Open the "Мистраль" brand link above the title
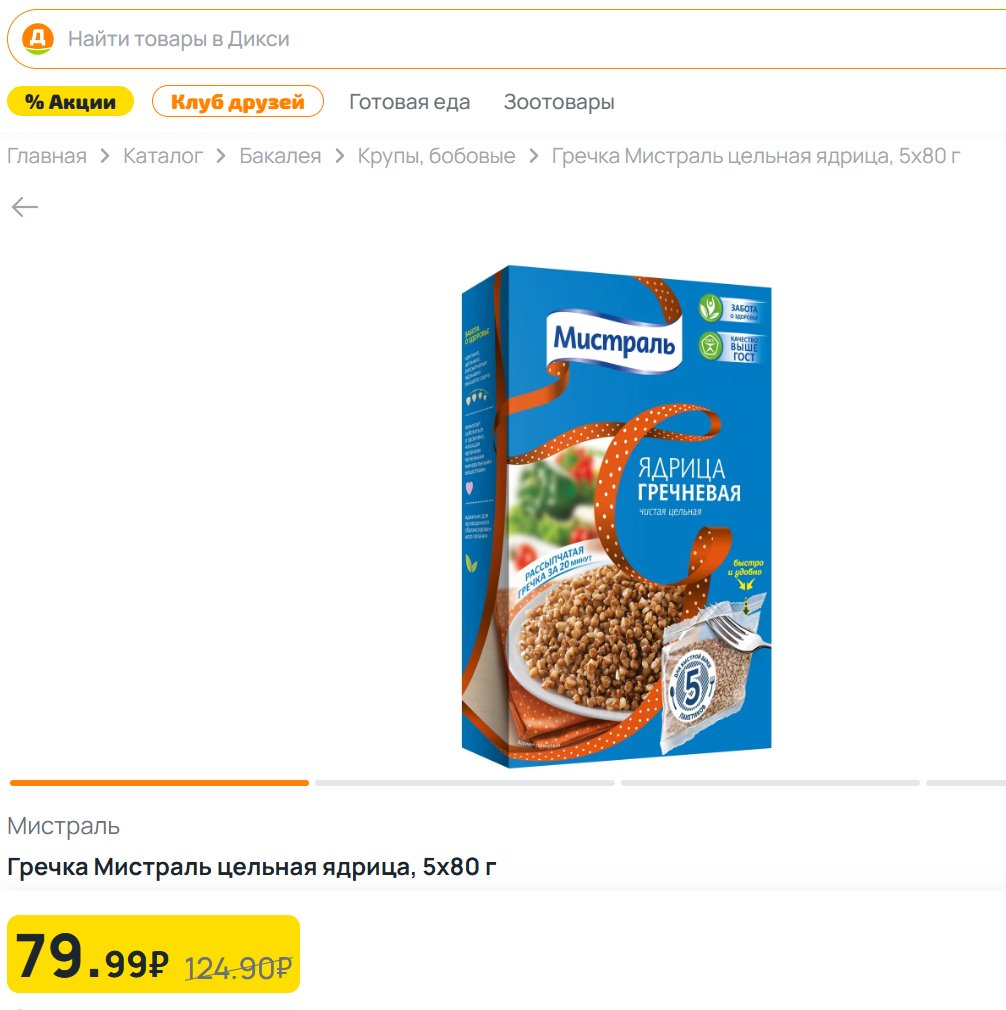 coord(64,826)
